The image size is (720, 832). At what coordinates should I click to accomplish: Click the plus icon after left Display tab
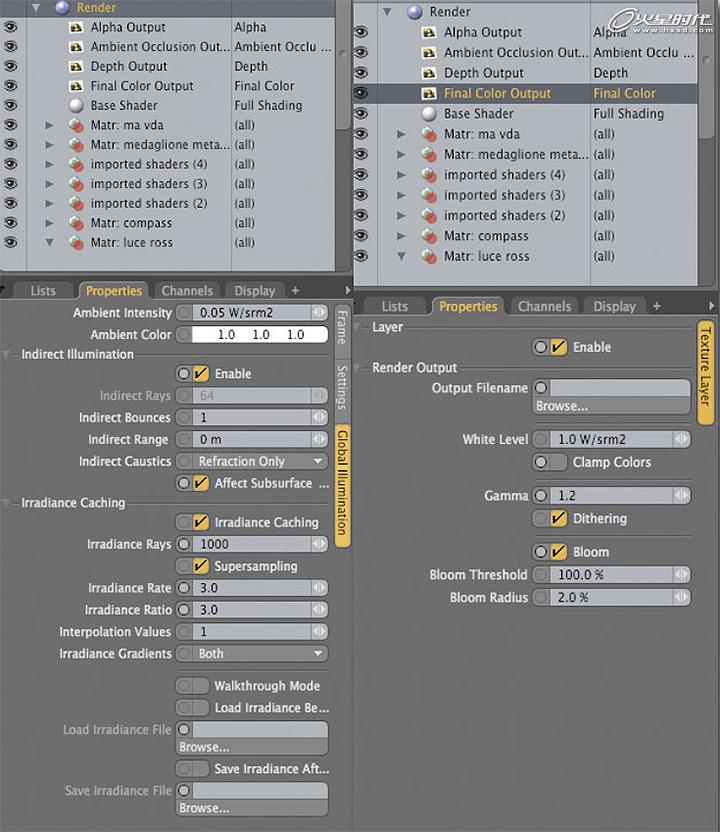point(295,291)
